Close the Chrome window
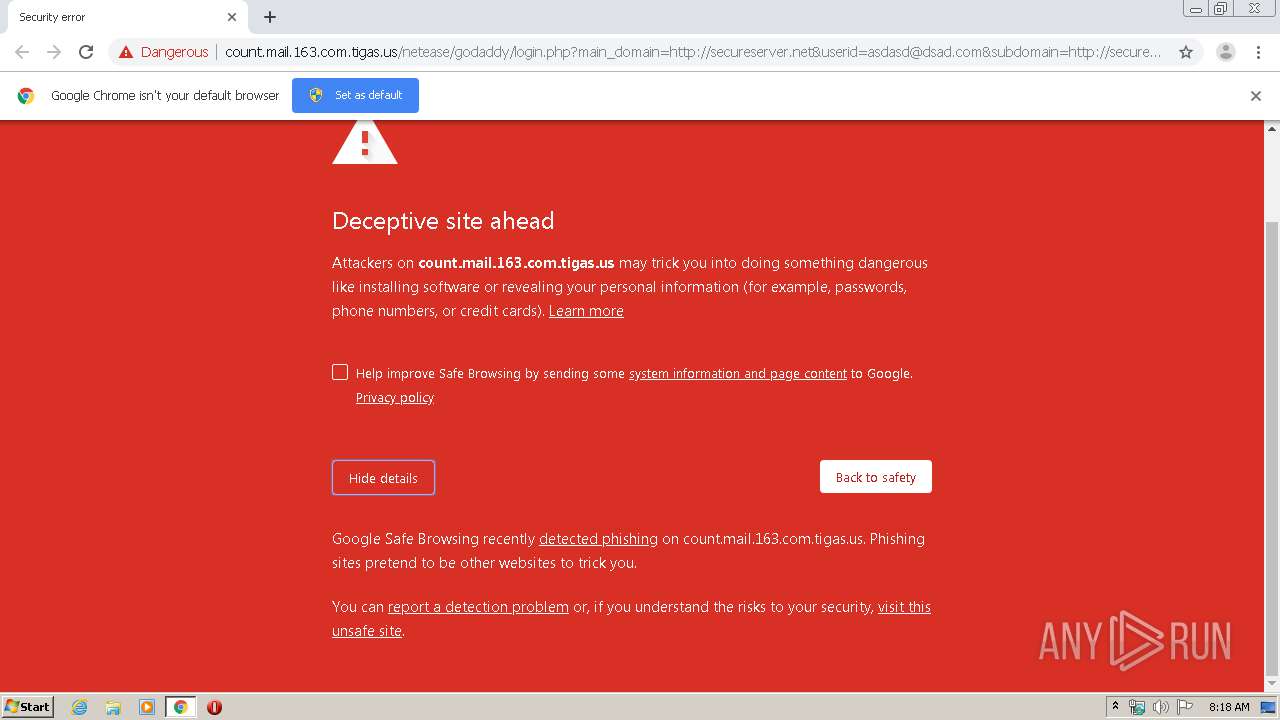Viewport: 1280px width, 720px height. (x=1254, y=9)
